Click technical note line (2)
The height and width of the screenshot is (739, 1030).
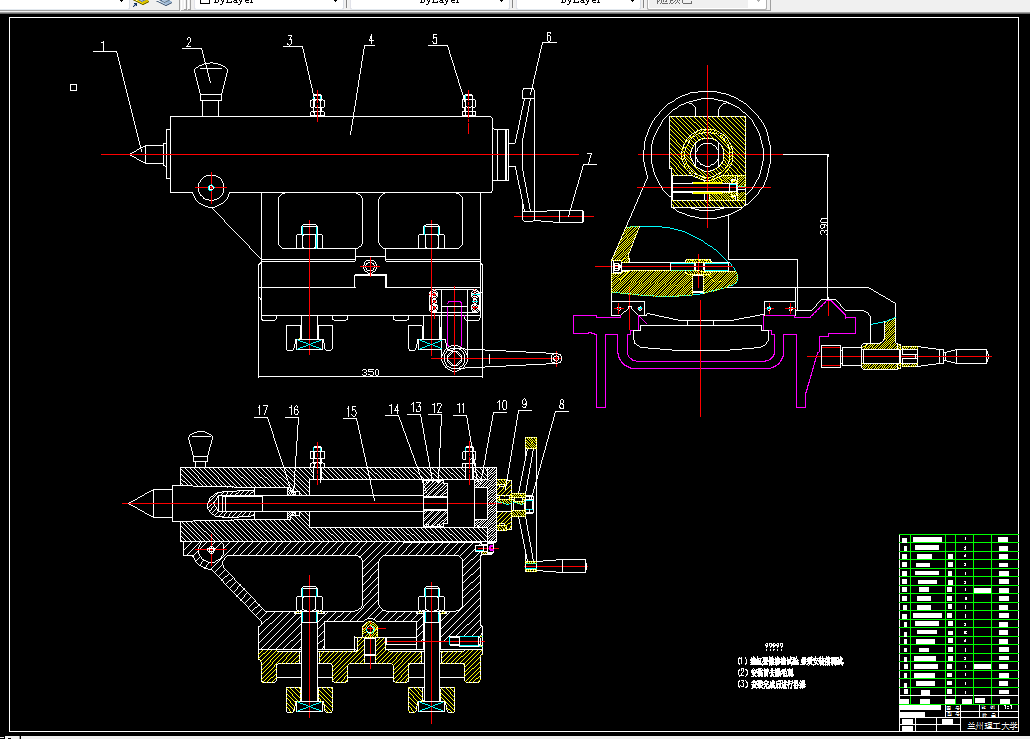[766, 673]
